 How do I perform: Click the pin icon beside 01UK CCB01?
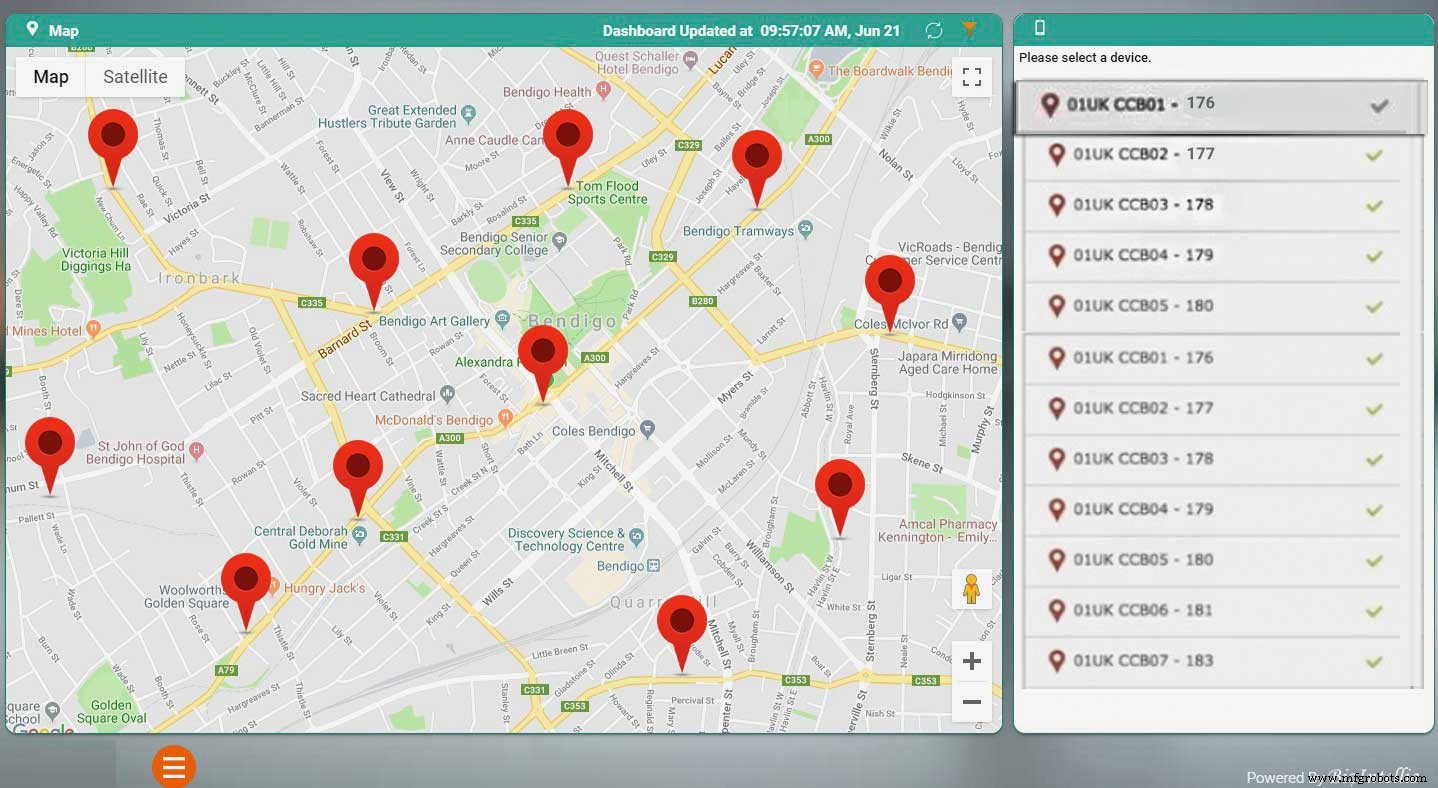(1050, 105)
